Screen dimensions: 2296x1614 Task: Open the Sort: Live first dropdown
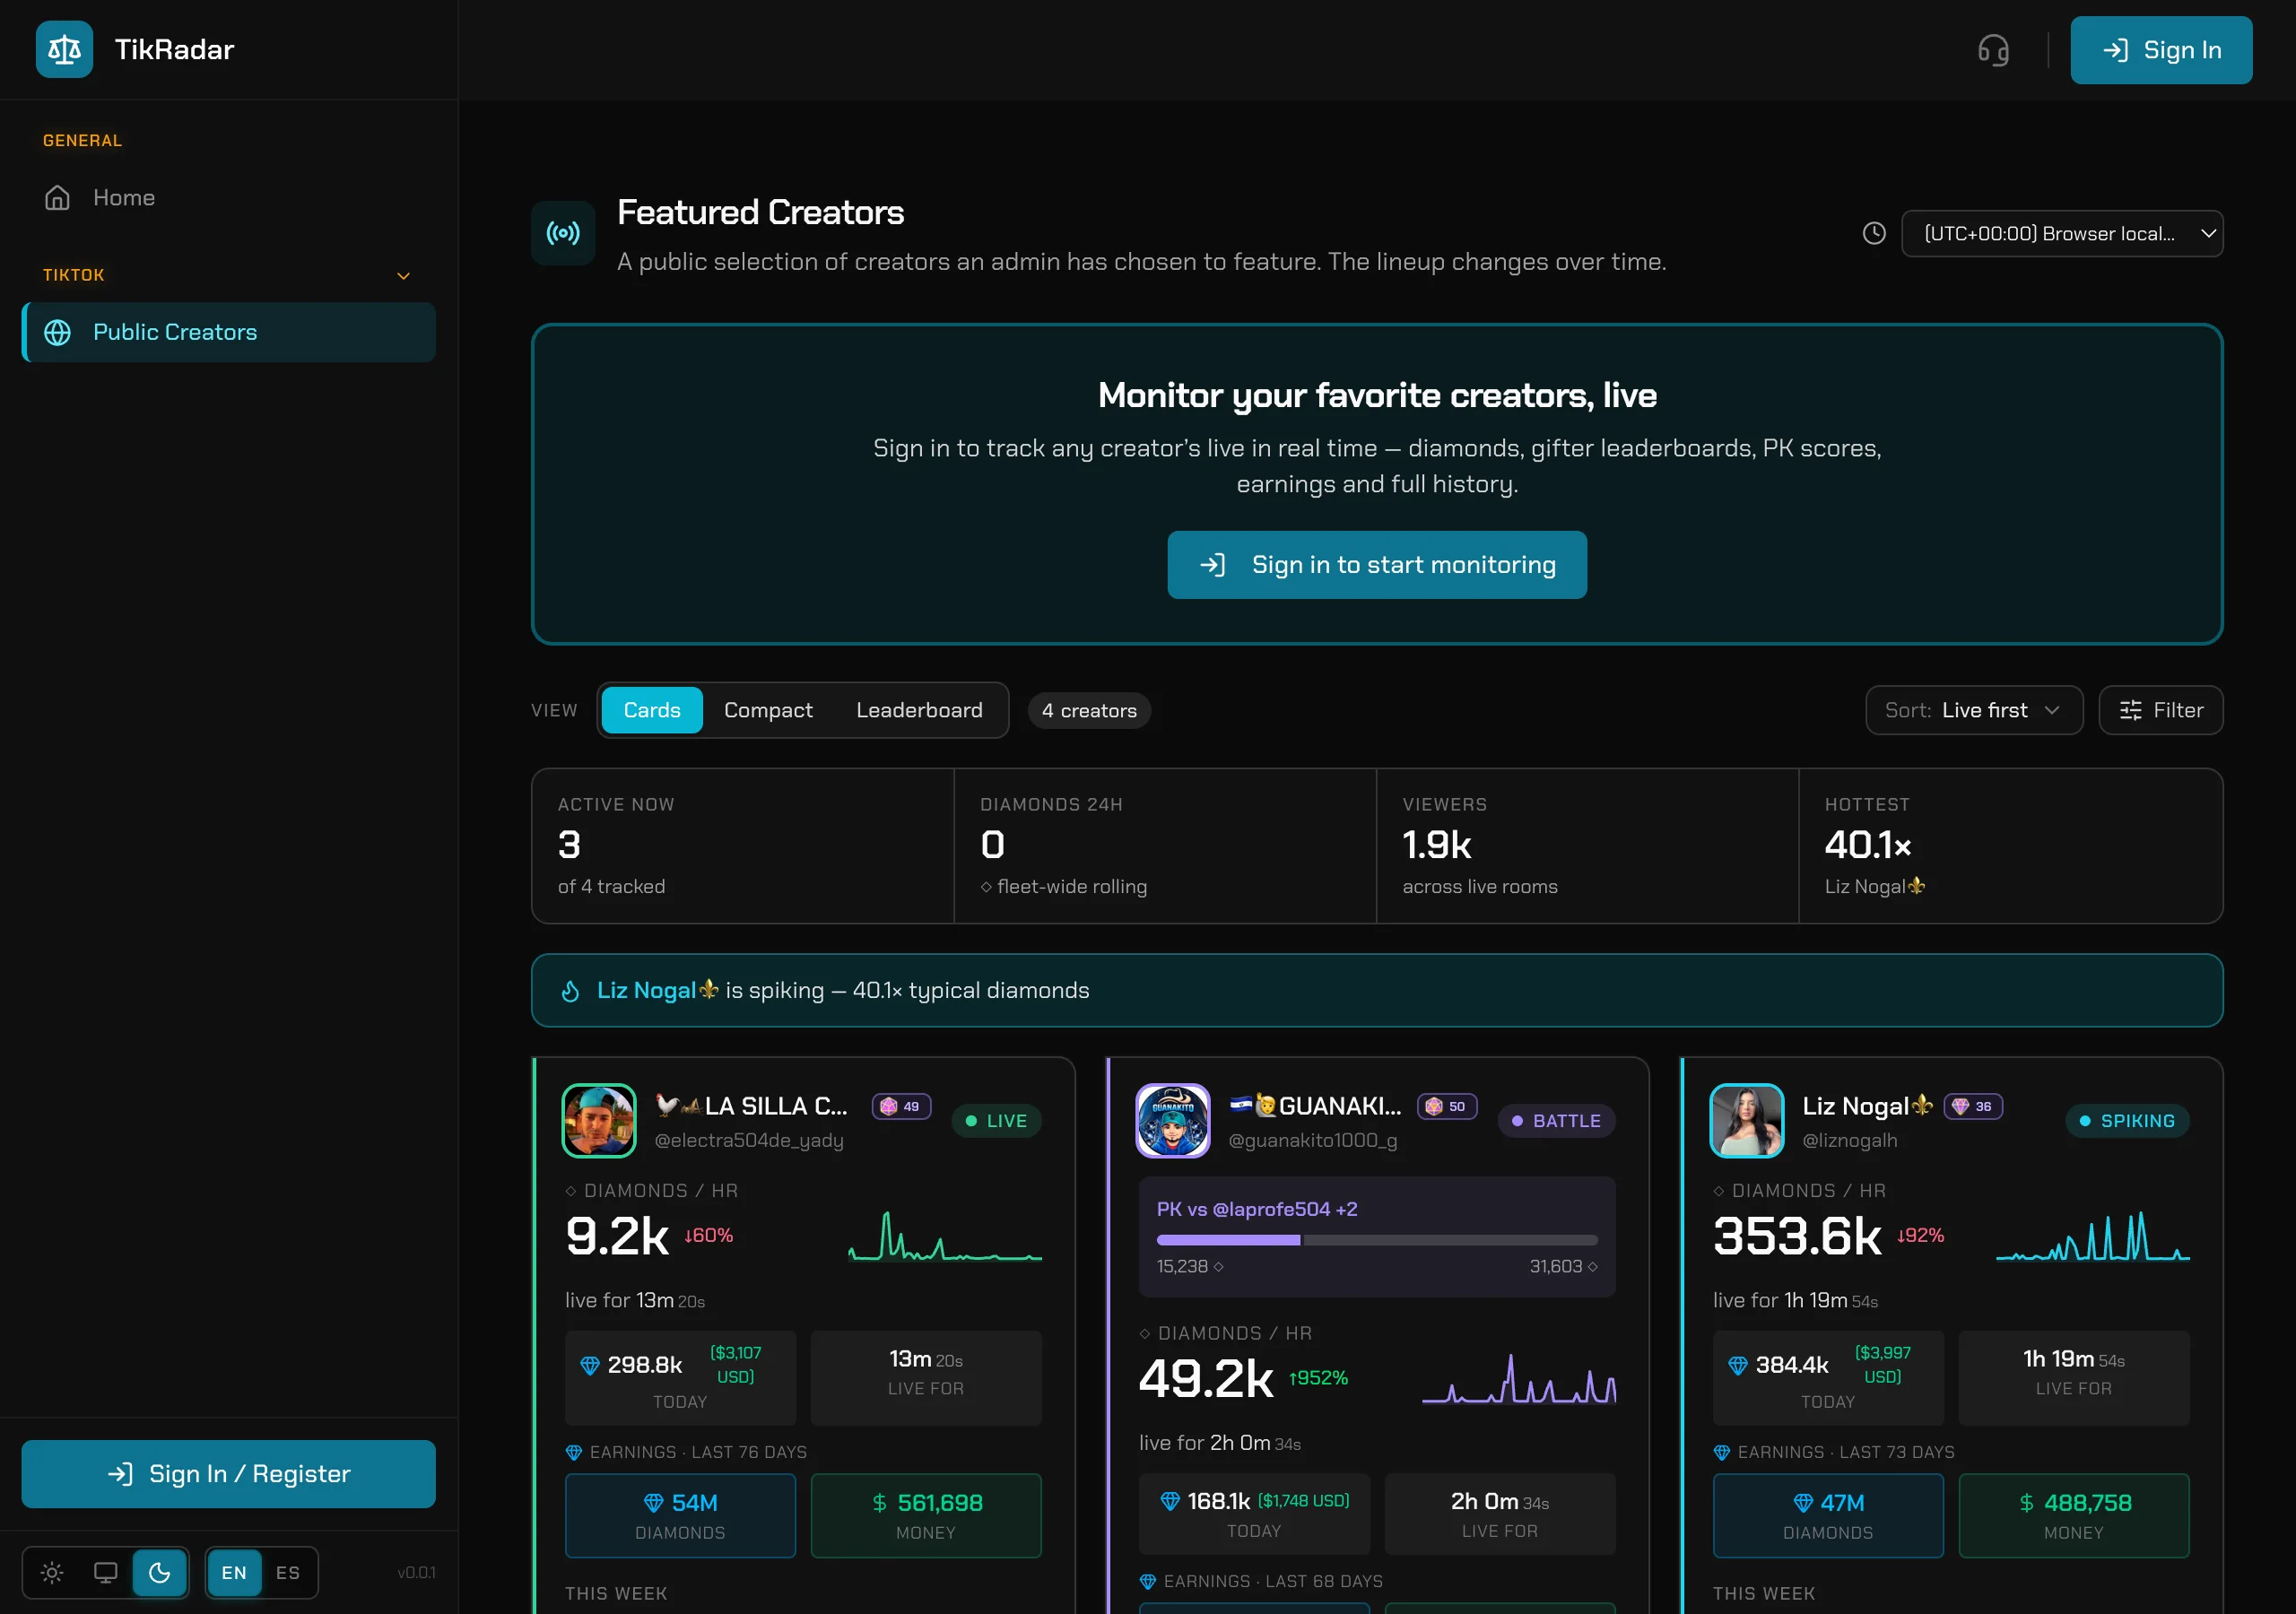coord(1973,710)
